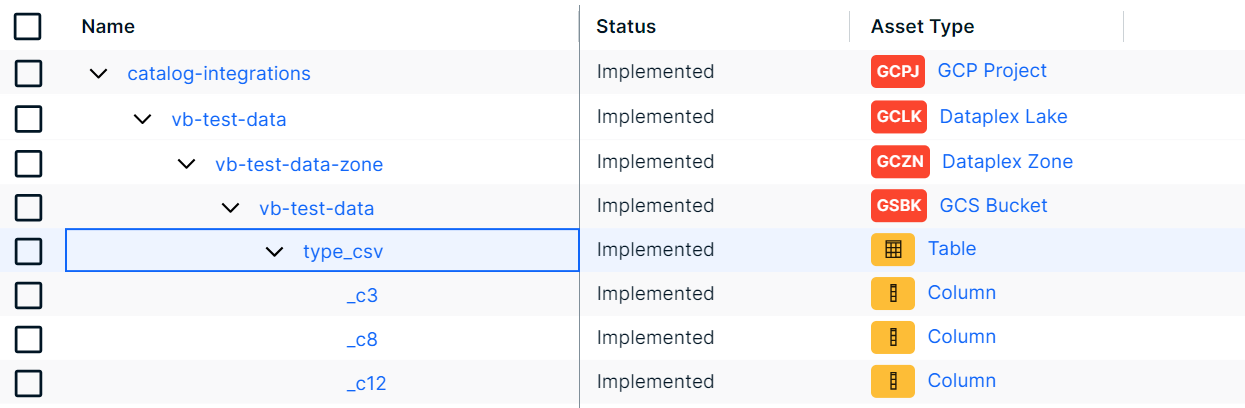Collapse the catalog-integrations tree node

click(x=98, y=74)
